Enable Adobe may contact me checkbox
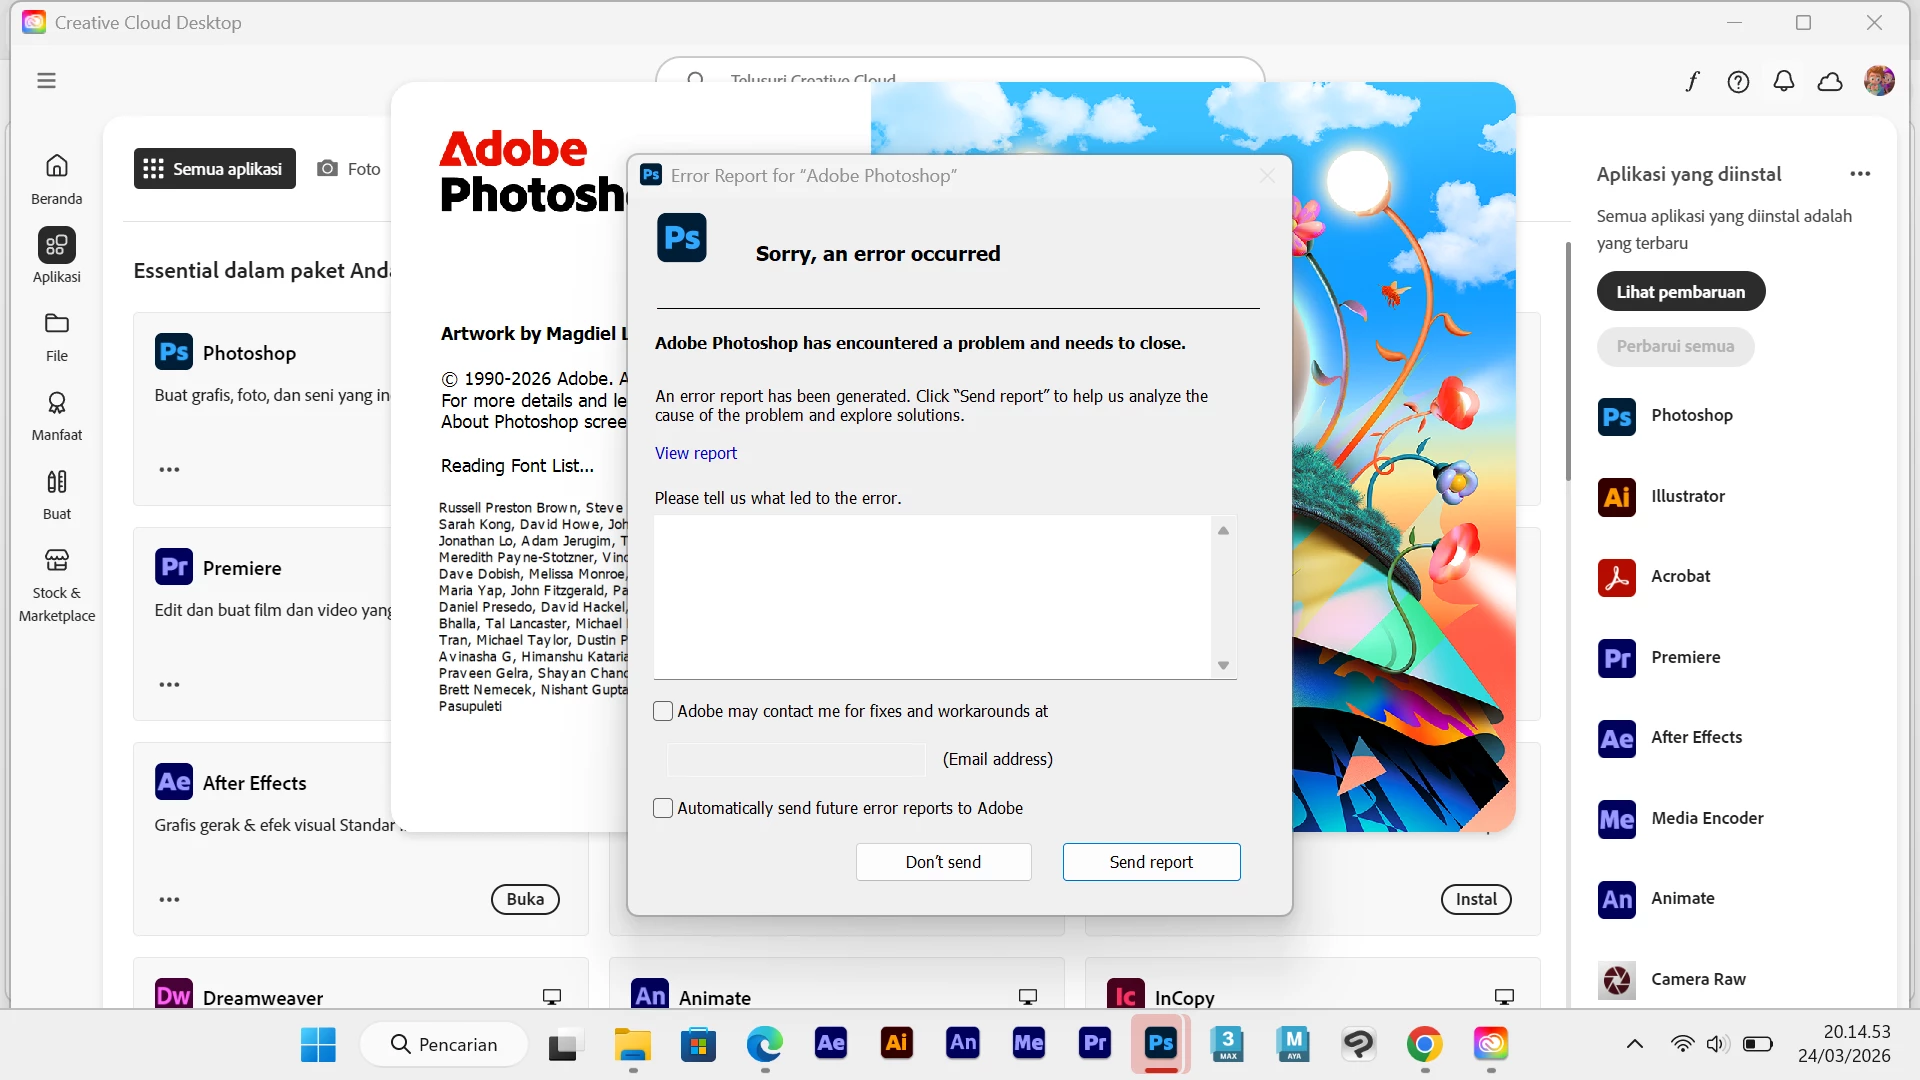The image size is (1920, 1080). pyautogui.click(x=663, y=711)
